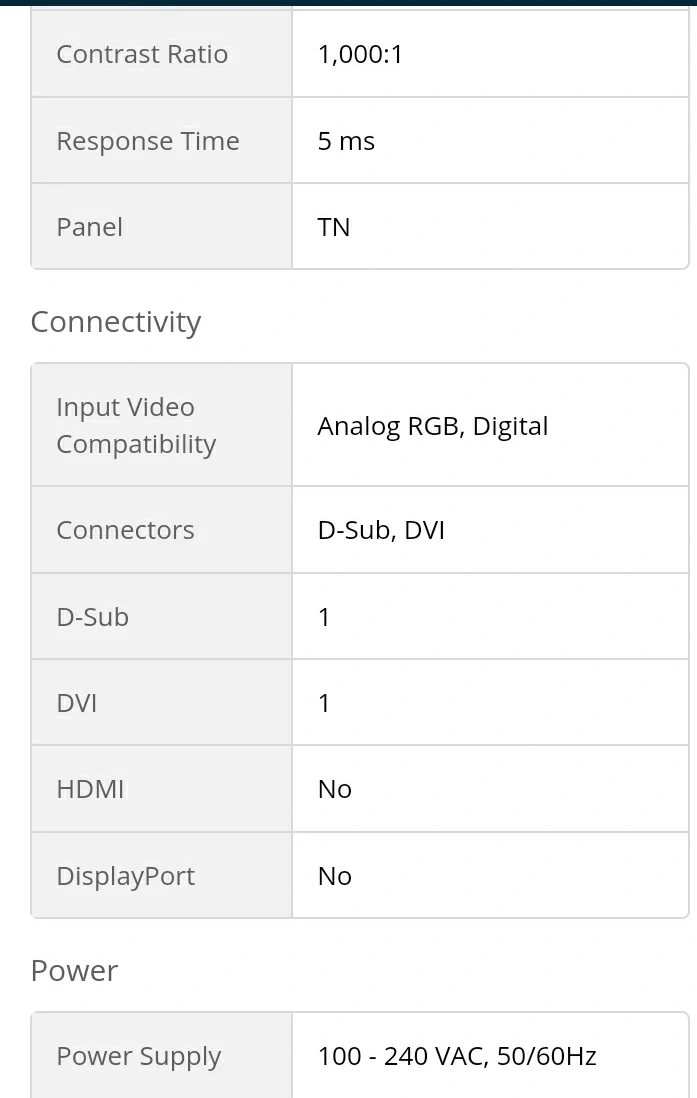The image size is (697, 1098).
Task: Click the DisplayPort row label
Action: (x=126, y=876)
